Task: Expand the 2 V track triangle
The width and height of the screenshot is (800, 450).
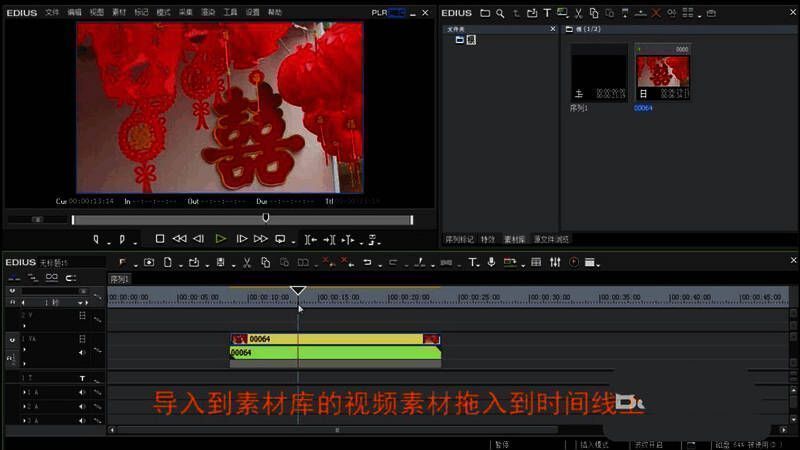Action: click(x=24, y=325)
